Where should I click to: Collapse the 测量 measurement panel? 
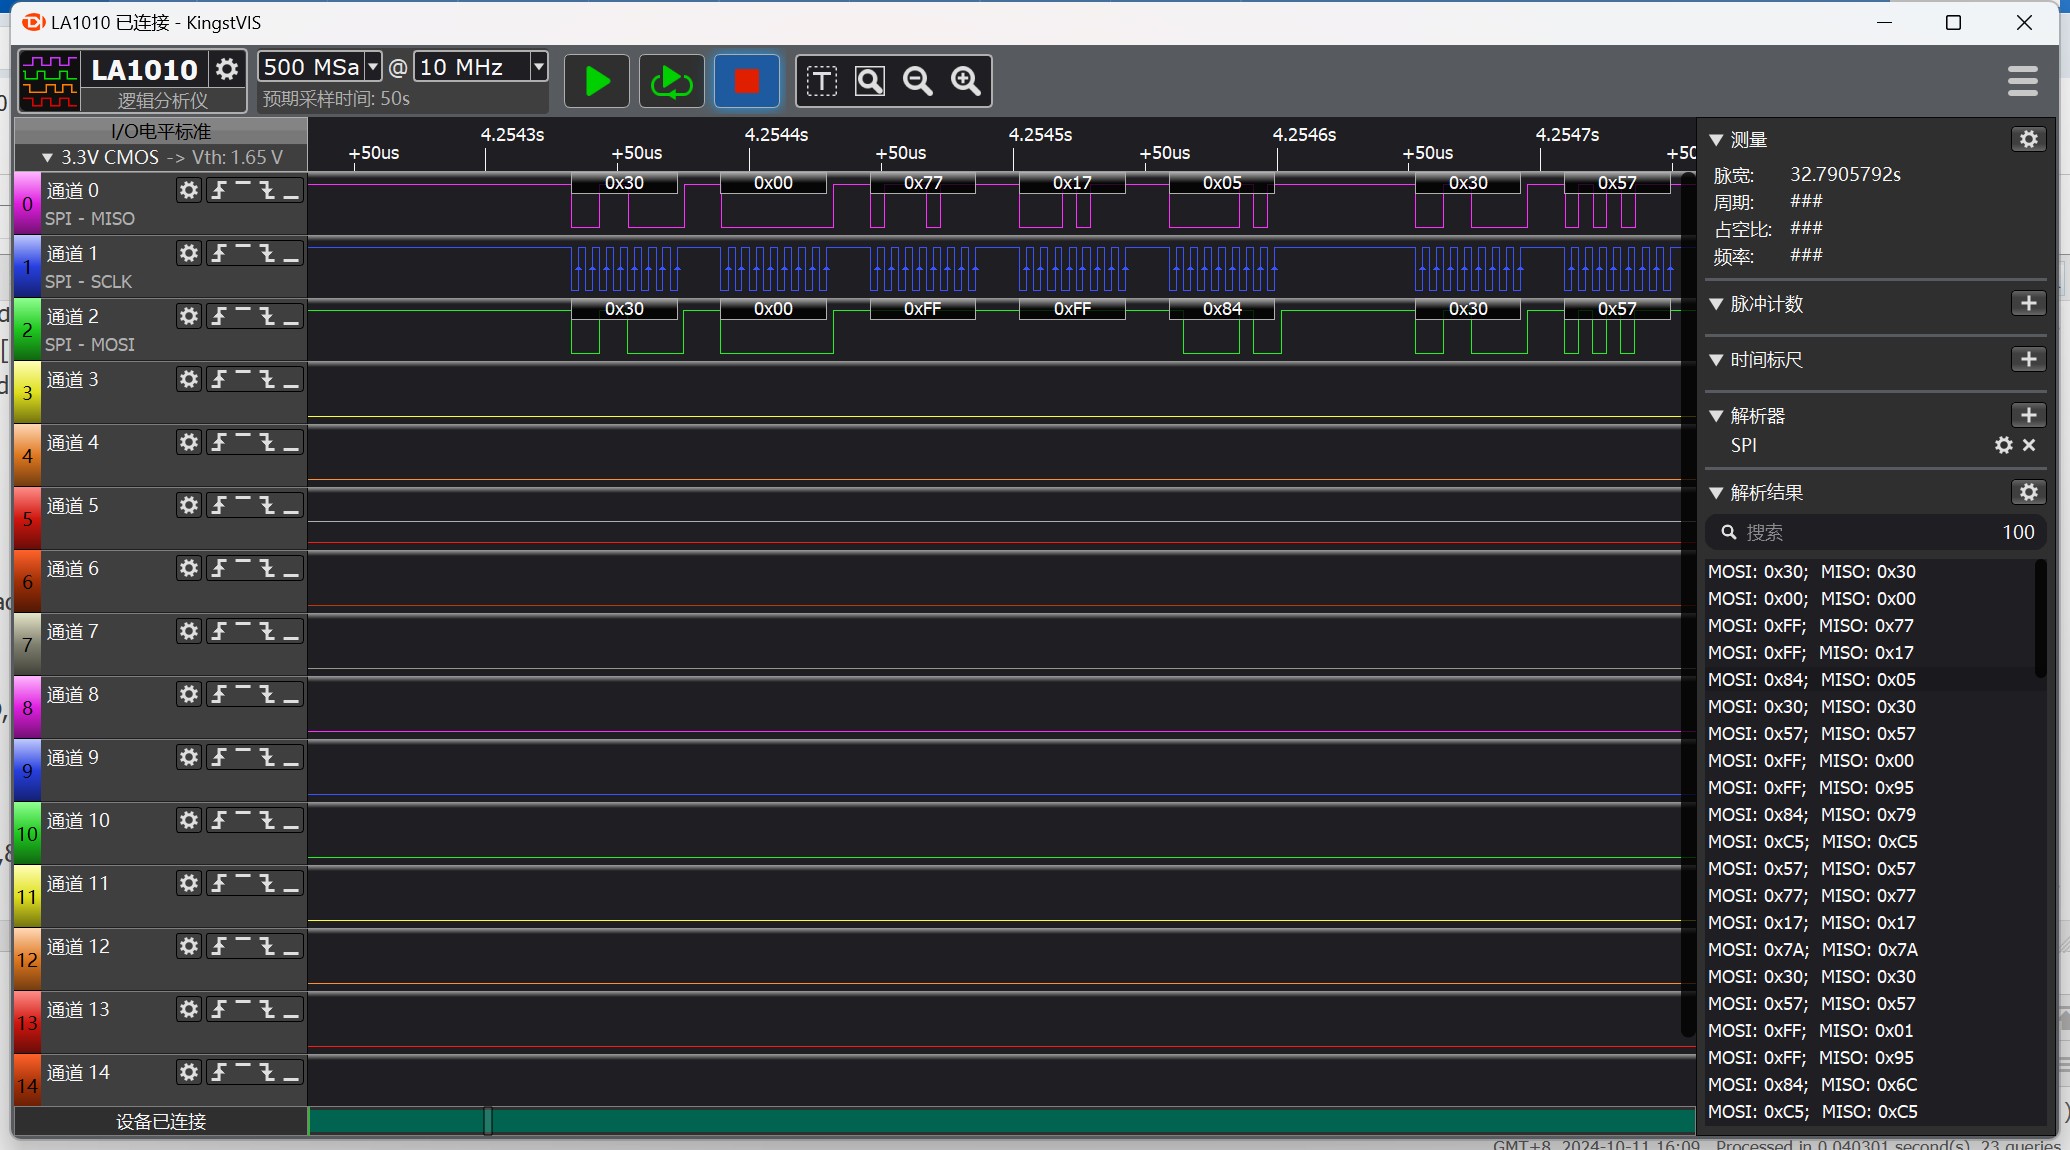coord(1717,140)
